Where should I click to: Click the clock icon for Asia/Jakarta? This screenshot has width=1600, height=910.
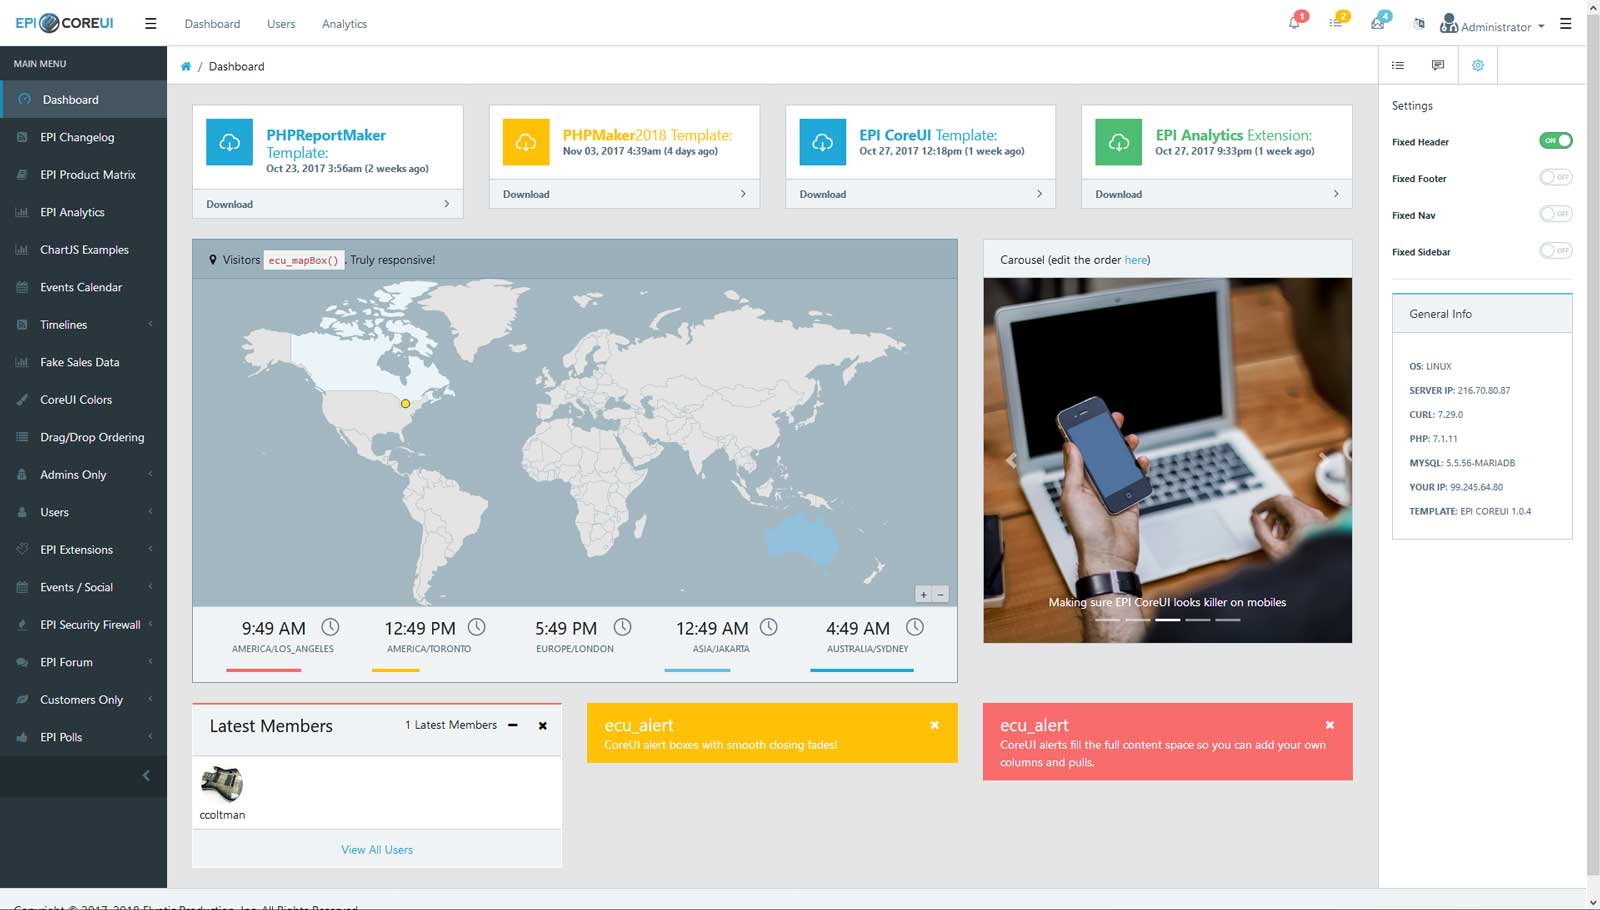pos(768,627)
